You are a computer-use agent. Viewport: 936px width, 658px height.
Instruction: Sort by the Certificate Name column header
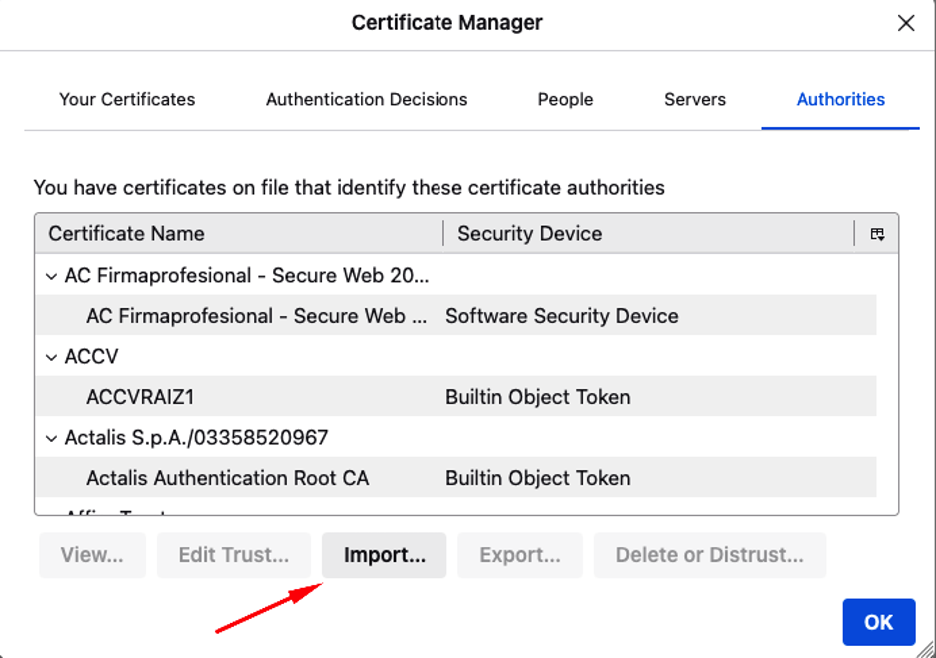coord(239,233)
